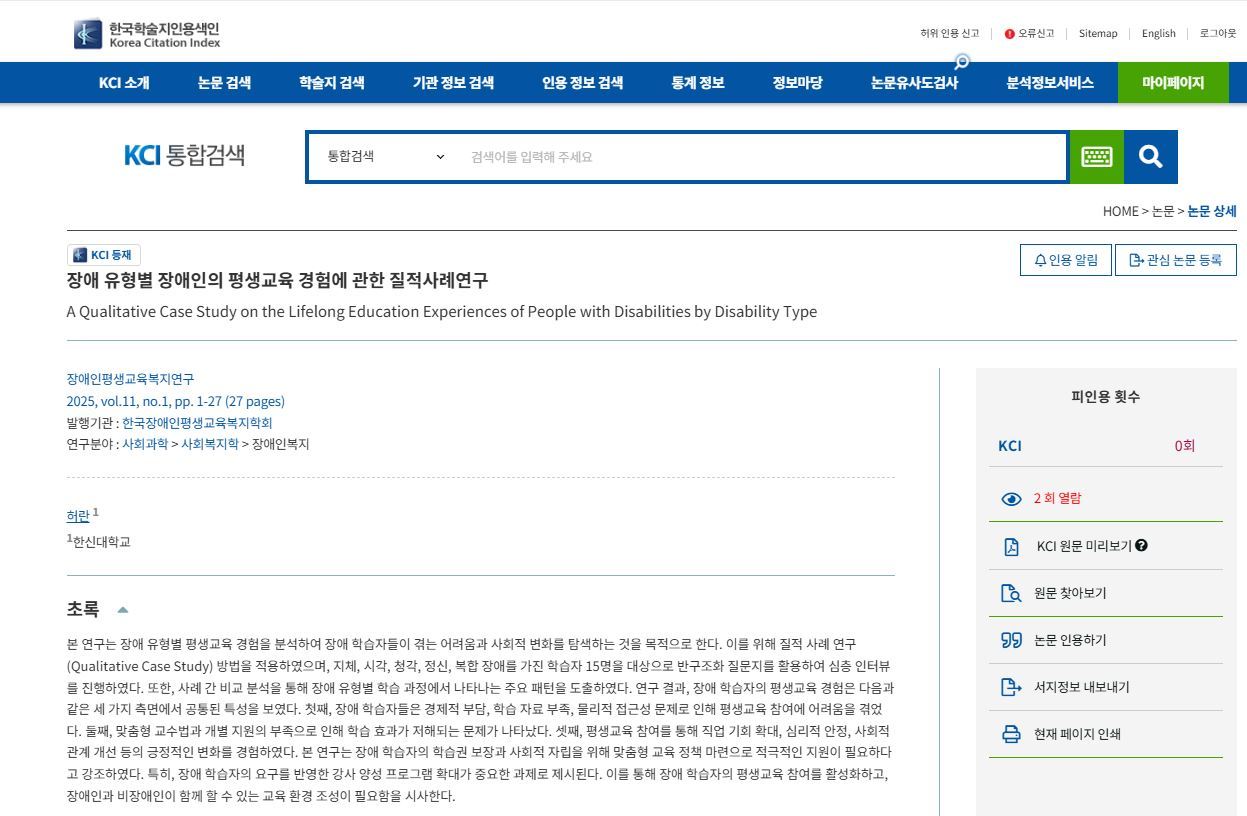Click 논문 인용하기 text
The height and width of the screenshot is (816, 1247).
coord(1070,640)
